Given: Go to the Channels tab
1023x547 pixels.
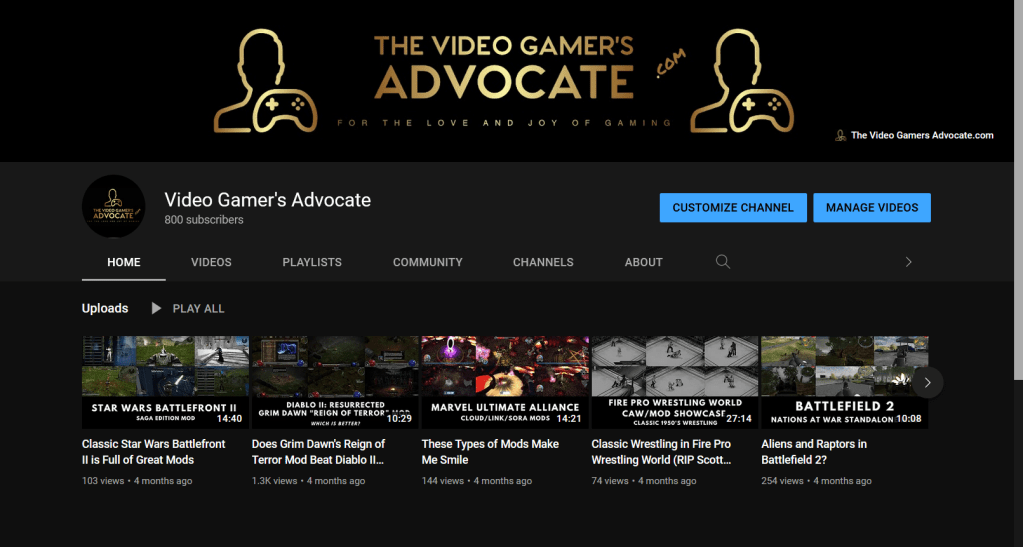Looking at the screenshot, I should tap(543, 262).
